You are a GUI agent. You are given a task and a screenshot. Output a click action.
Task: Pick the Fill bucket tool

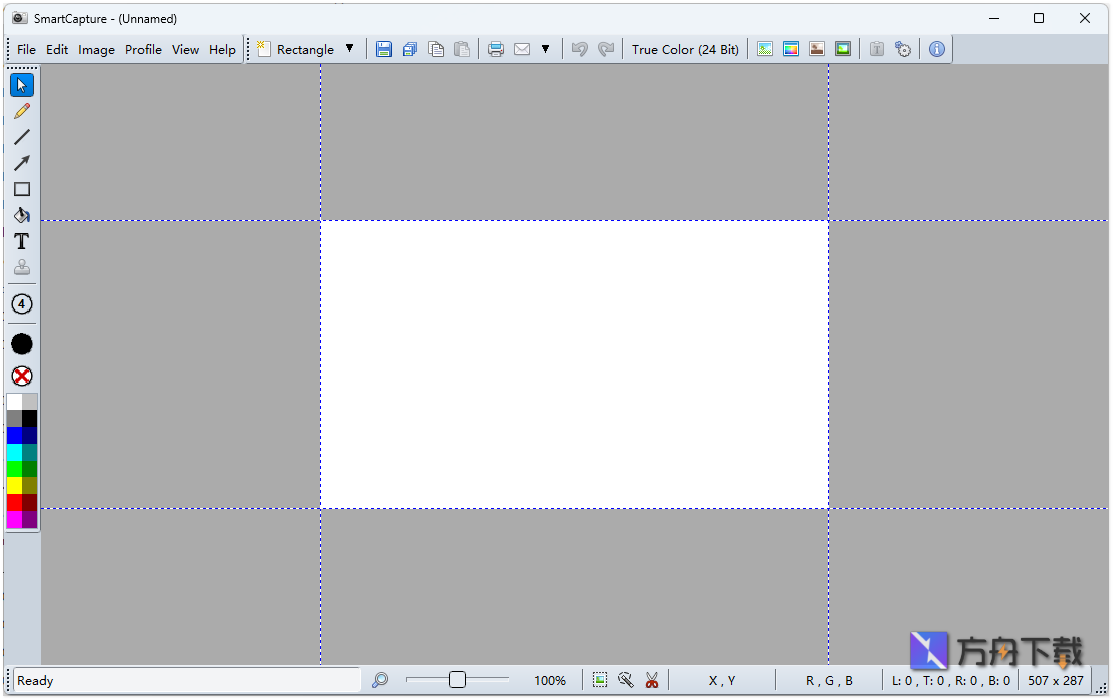[21, 215]
